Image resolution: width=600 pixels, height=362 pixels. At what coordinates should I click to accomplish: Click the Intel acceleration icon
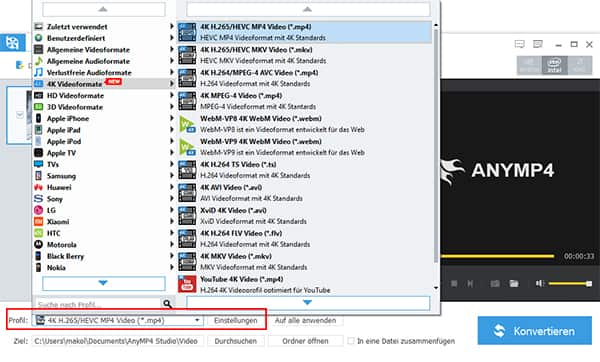pos(554,65)
